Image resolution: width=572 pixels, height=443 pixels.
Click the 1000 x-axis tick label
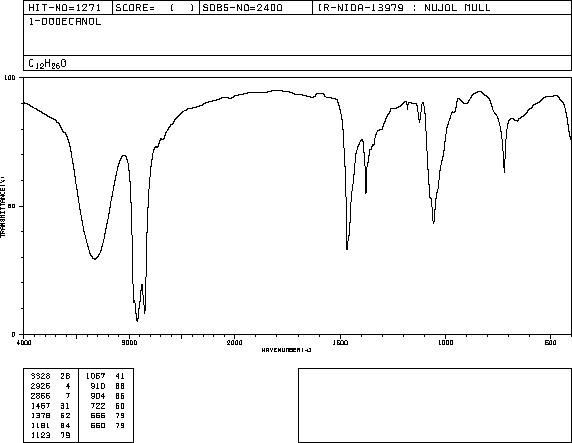click(x=445, y=342)
